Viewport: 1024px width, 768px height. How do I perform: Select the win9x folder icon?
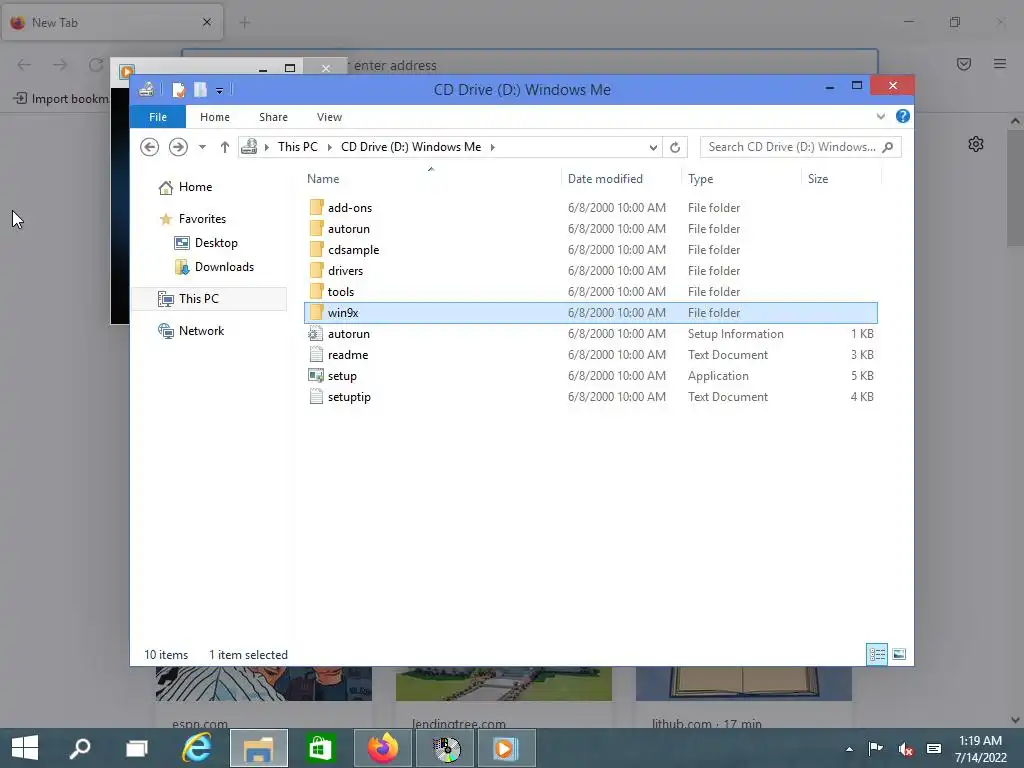[316, 312]
